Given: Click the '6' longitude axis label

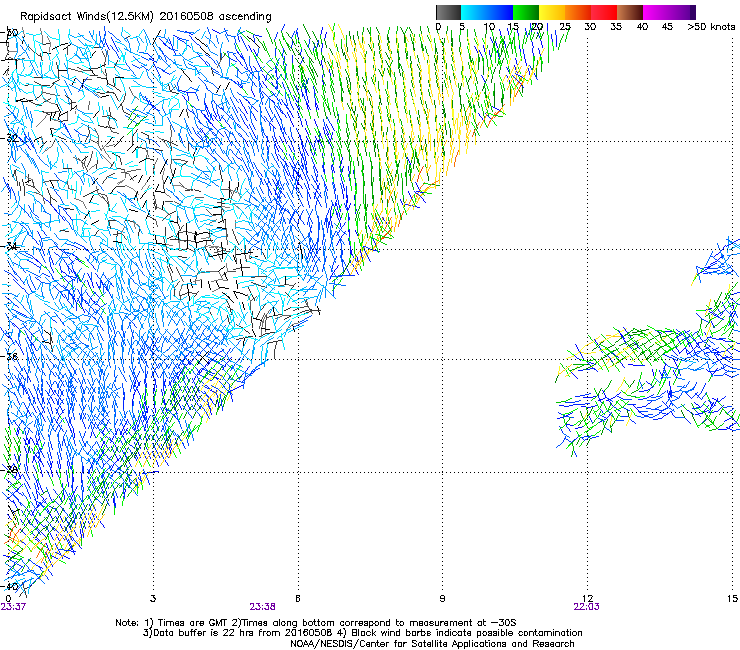Looking at the screenshot, I should coord(298,599).
